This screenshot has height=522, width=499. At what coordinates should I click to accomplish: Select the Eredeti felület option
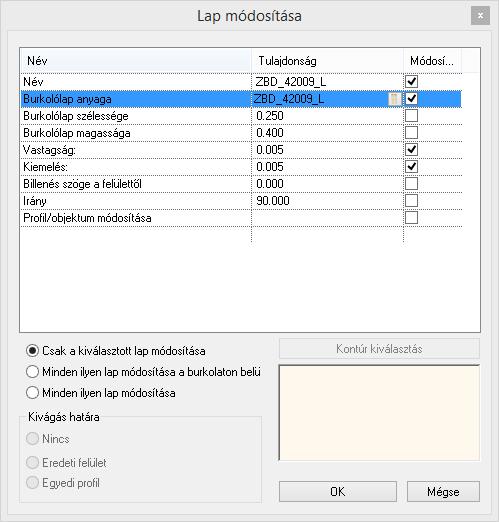[x=66, y=463]
